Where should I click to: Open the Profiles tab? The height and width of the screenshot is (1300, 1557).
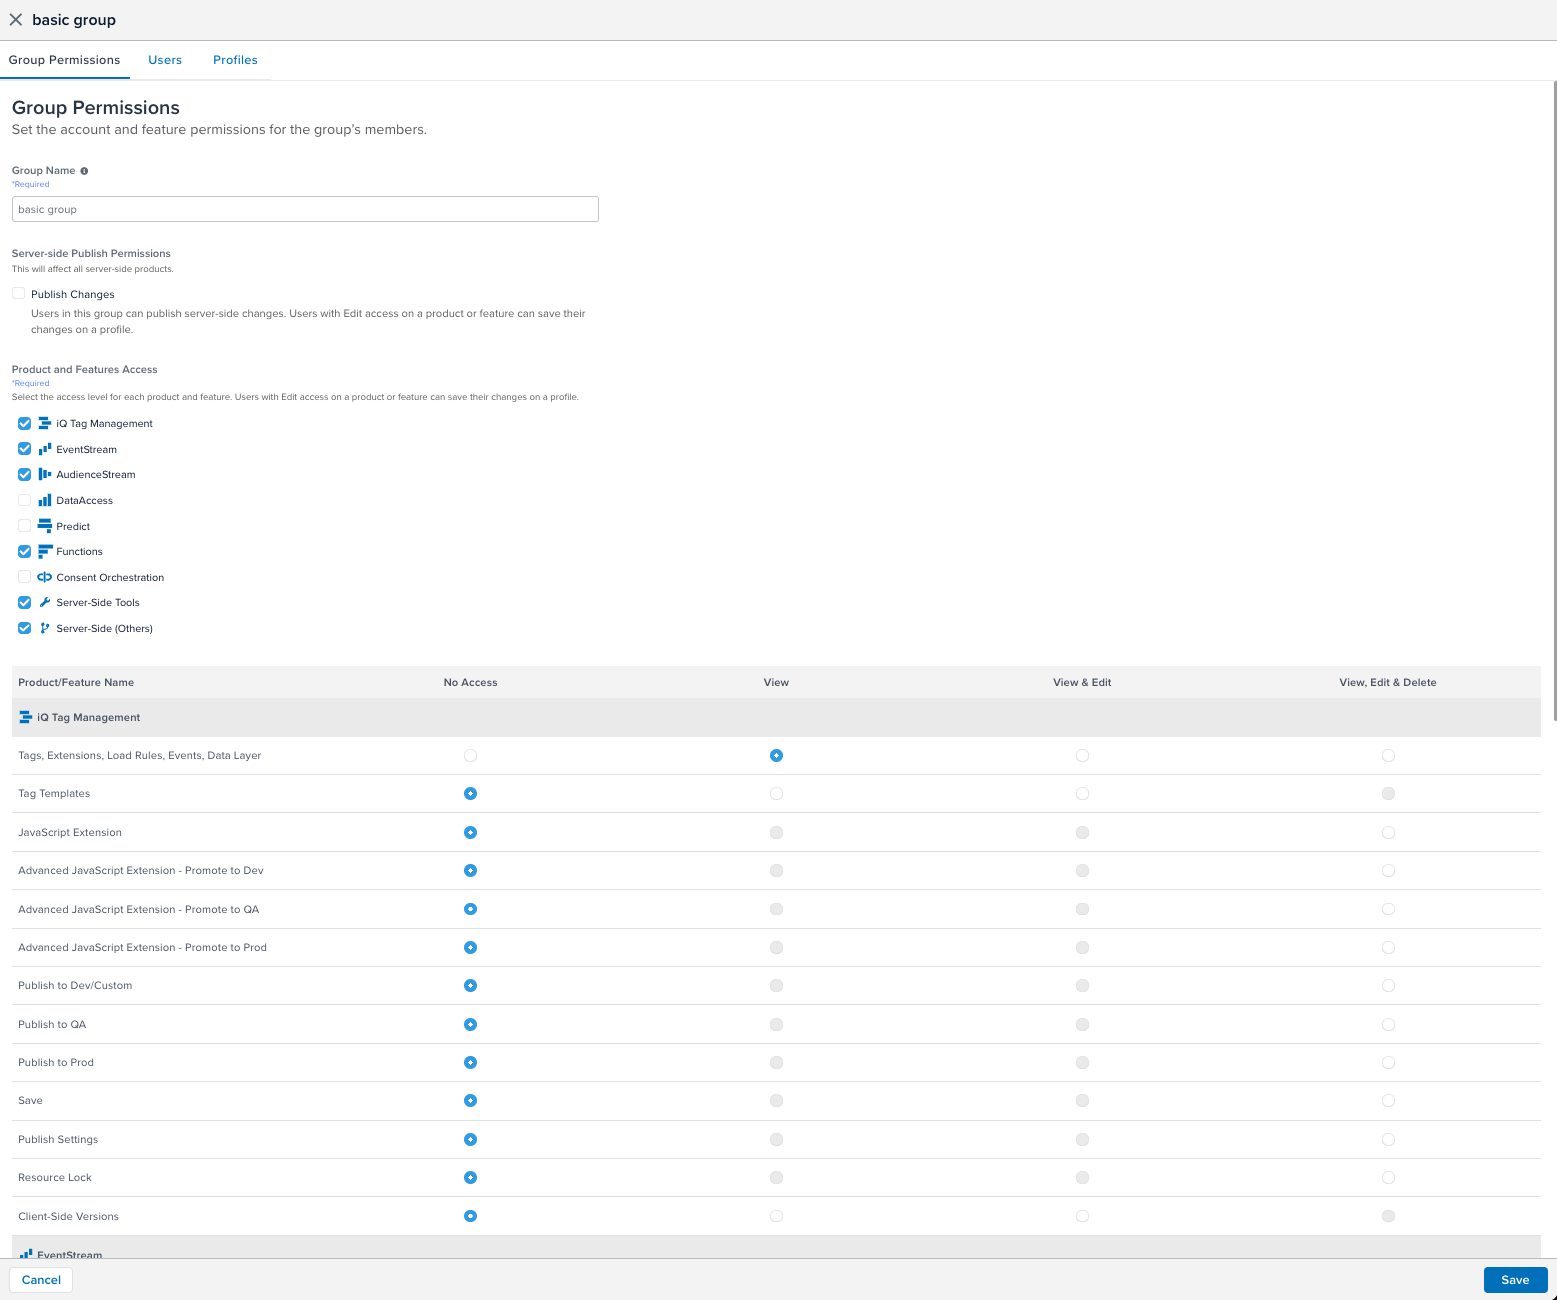pyautogui.click(x=235, y=60)
